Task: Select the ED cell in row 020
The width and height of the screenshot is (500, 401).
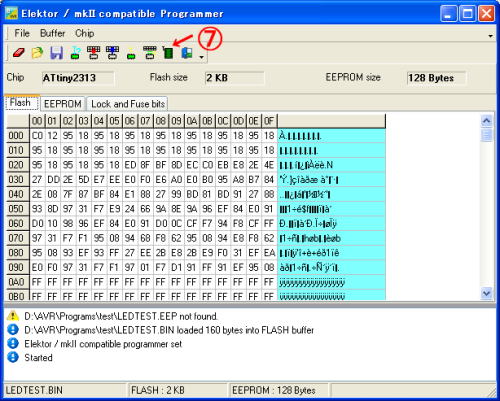Action: click(130, 165)
